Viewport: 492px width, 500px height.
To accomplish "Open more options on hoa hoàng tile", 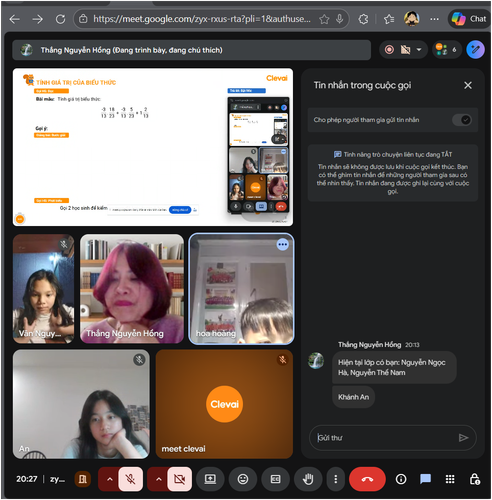I will [282, 245].
